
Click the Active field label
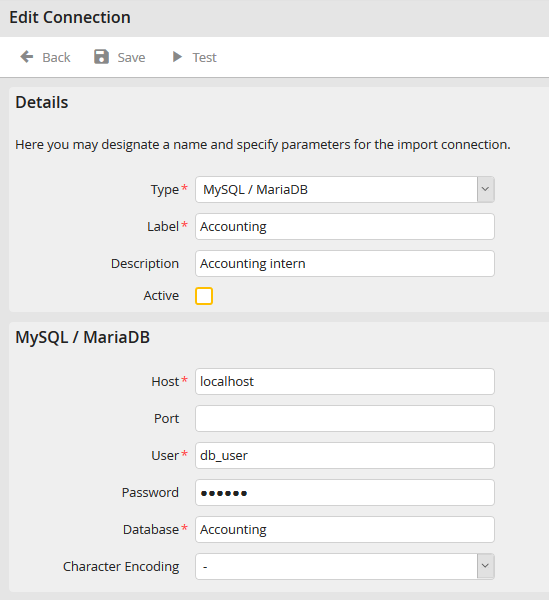(x=161, y=296)
